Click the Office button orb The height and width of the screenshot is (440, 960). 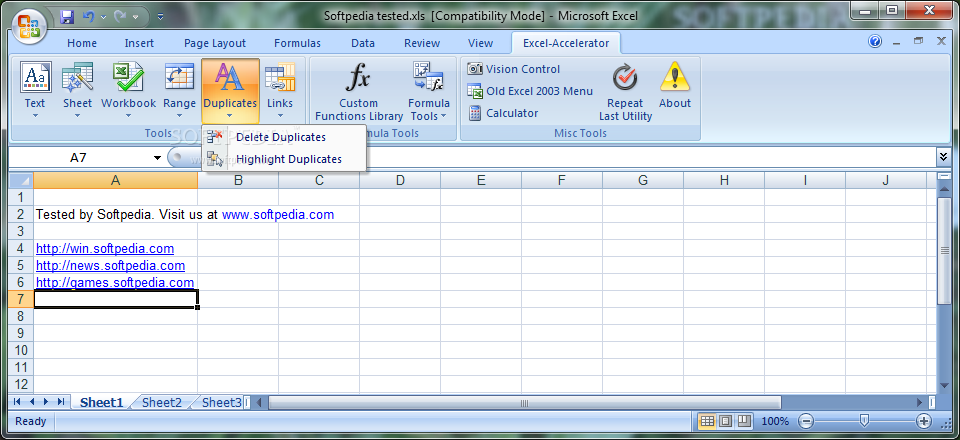click(x=28, y=26)
